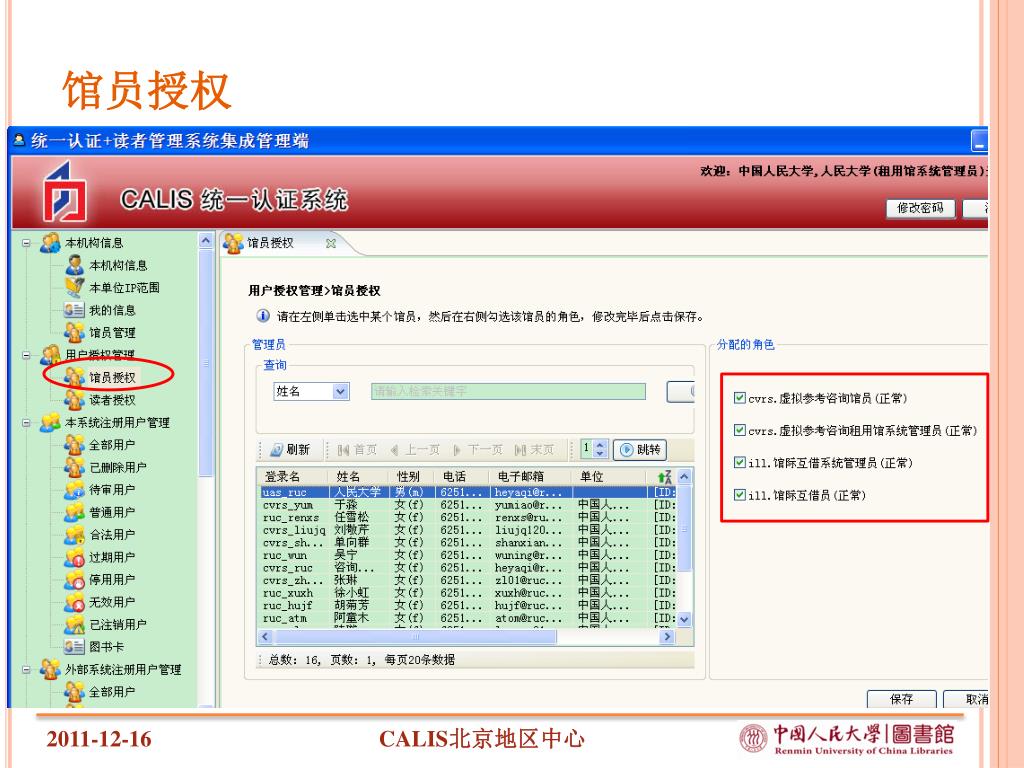
Task: Select 馆员授权 tree icon
Action: [x=74, y=377]
